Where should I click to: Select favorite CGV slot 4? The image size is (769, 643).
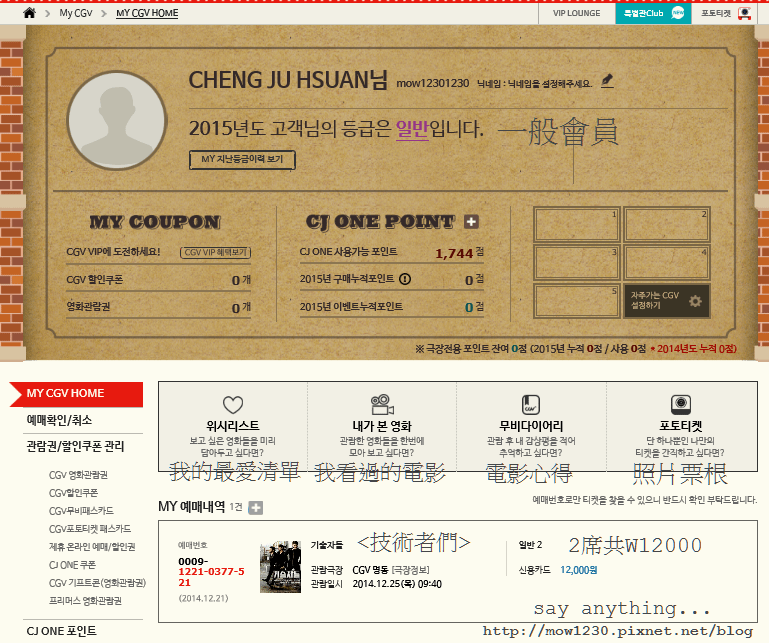[666, 262]
